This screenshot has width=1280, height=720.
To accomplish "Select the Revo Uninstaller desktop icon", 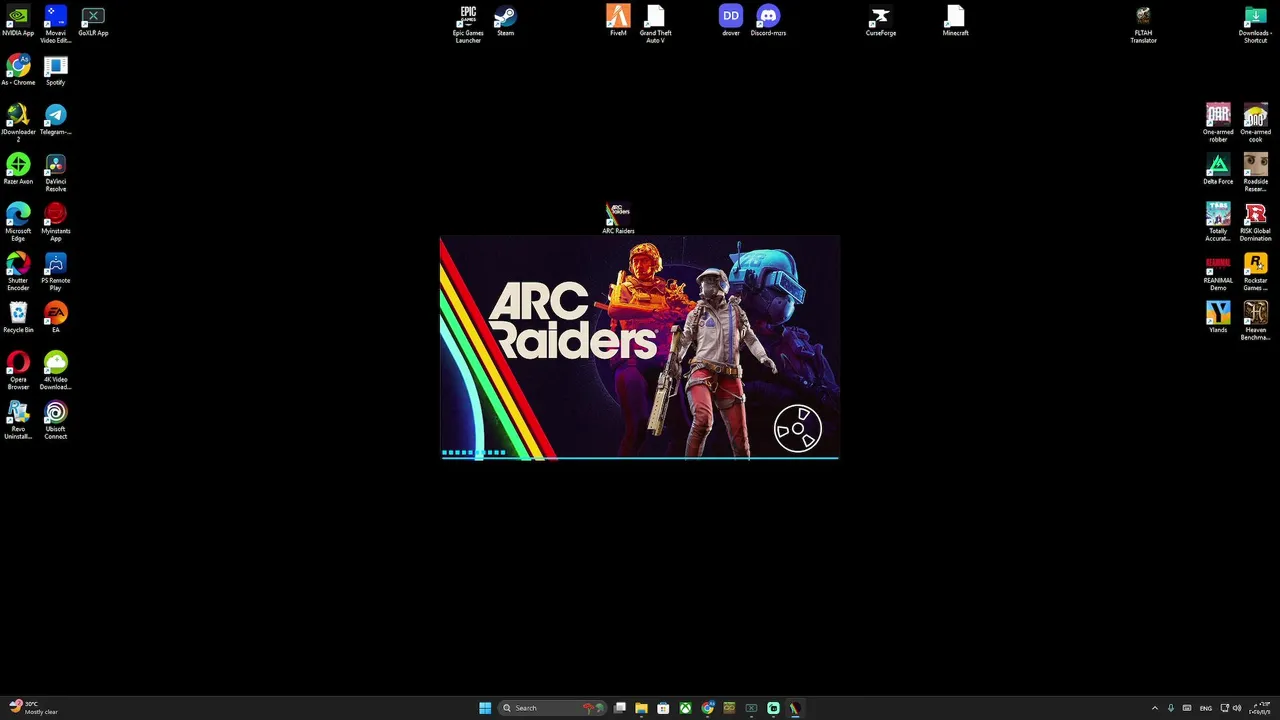I will (x=18, y=420).
